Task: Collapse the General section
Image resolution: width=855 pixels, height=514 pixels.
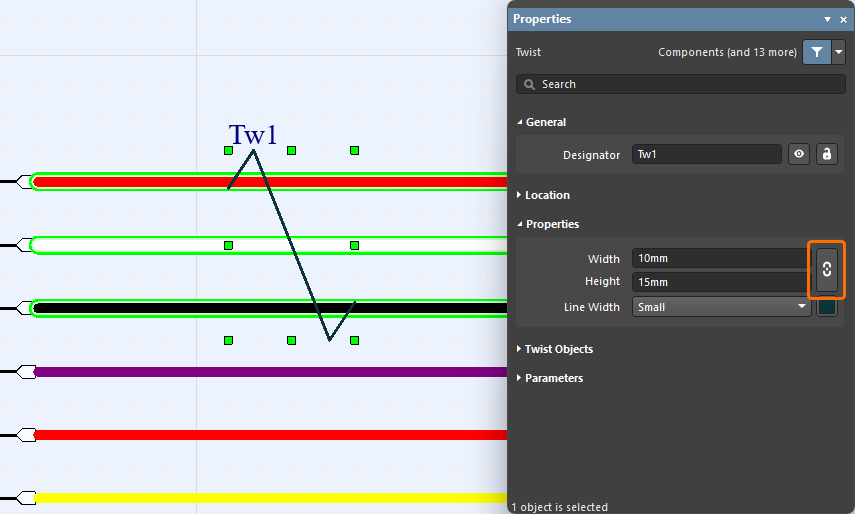Action: pyautogui.click(x=542, y=122)
